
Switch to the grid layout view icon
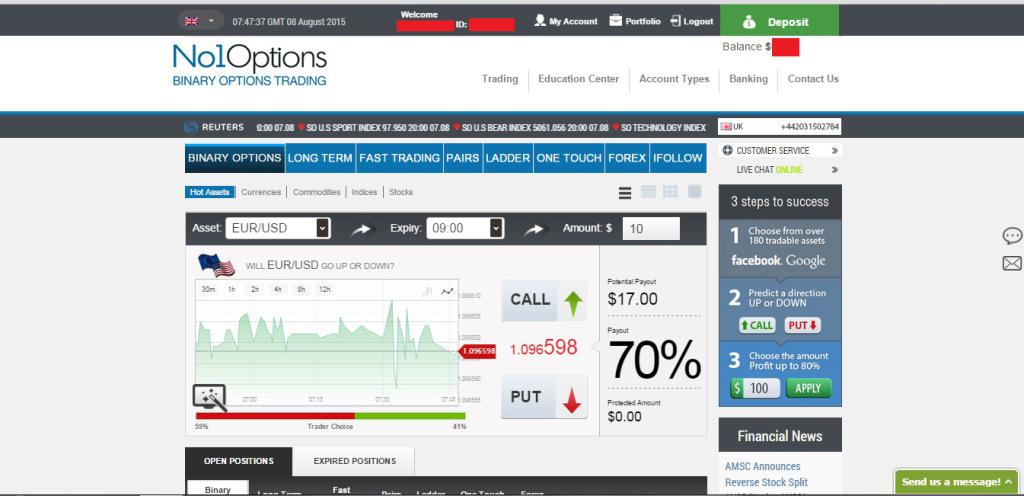click(x=670, y=192)
